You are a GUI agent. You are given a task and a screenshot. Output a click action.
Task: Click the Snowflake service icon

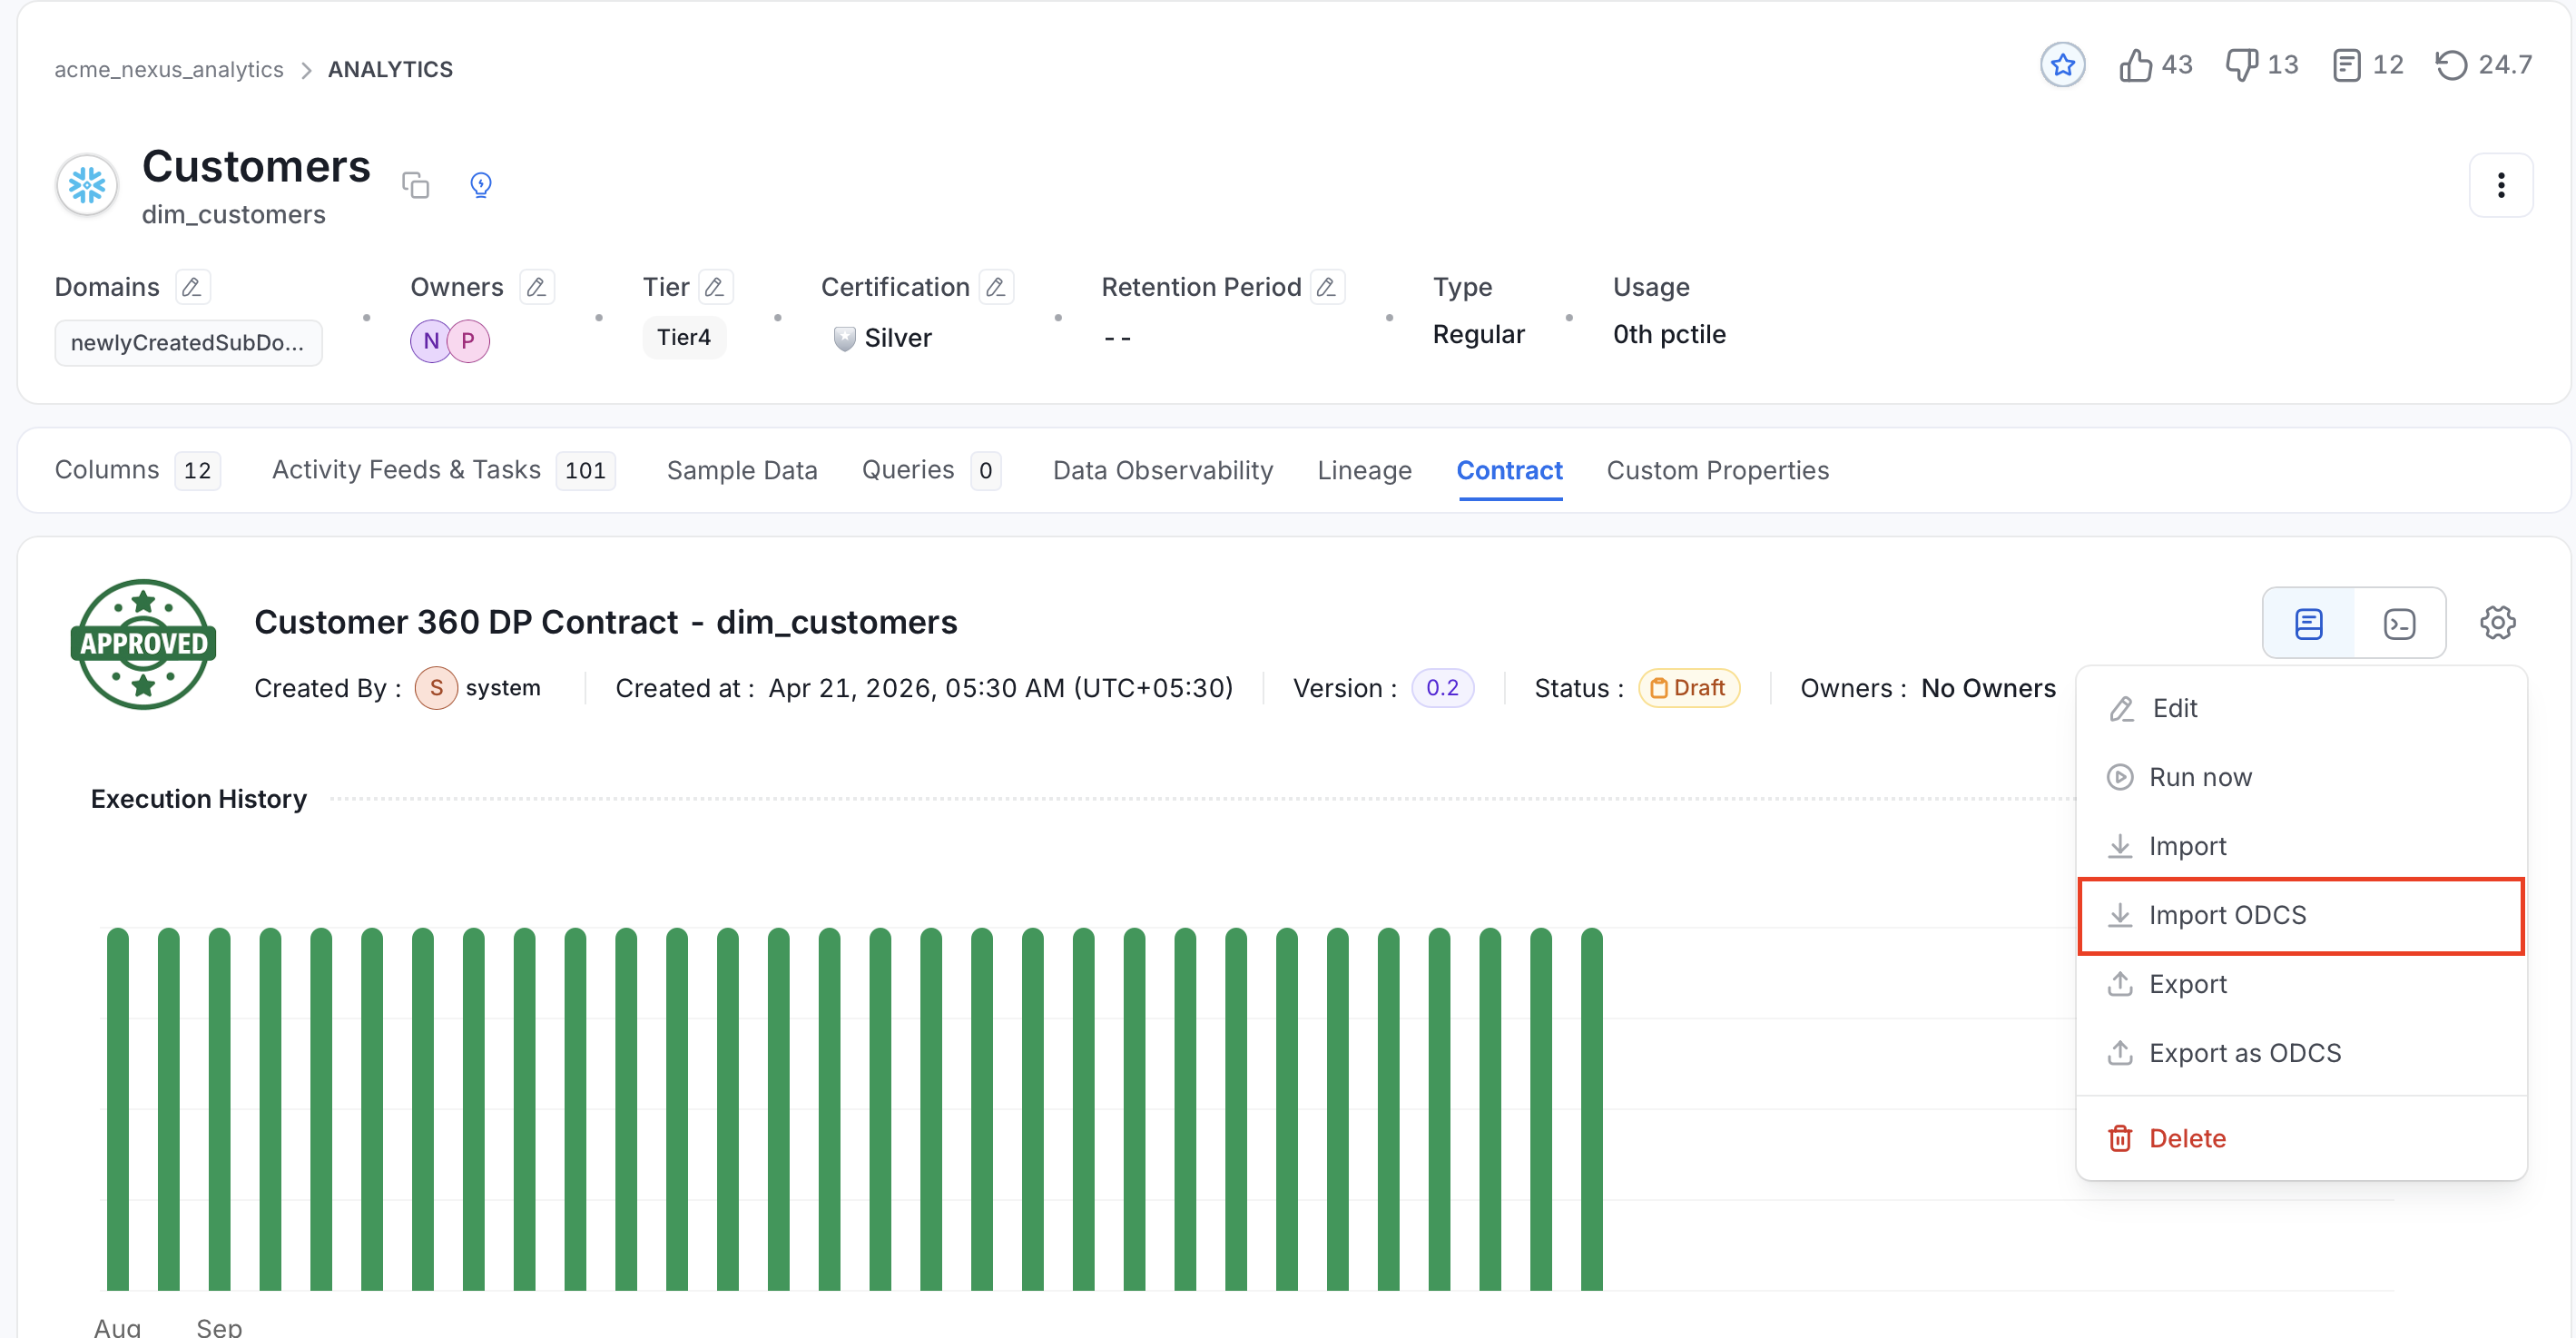point(87,185)
